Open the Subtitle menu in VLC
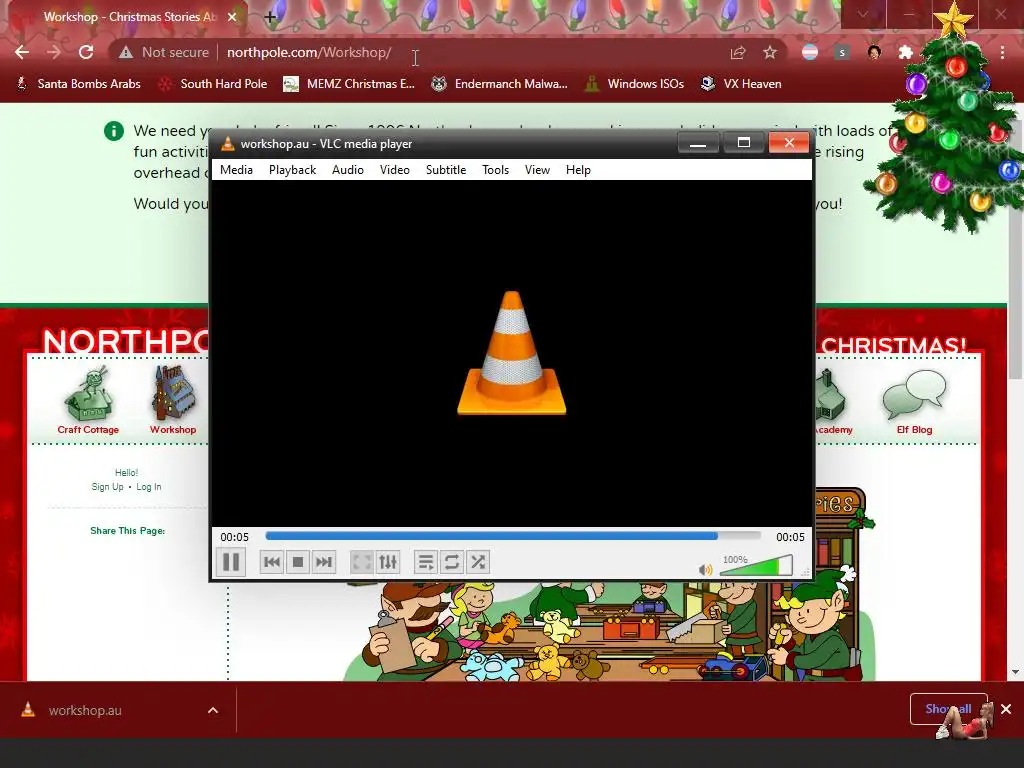This screenshot has height=768, width=1024. [x=446, y=170]
